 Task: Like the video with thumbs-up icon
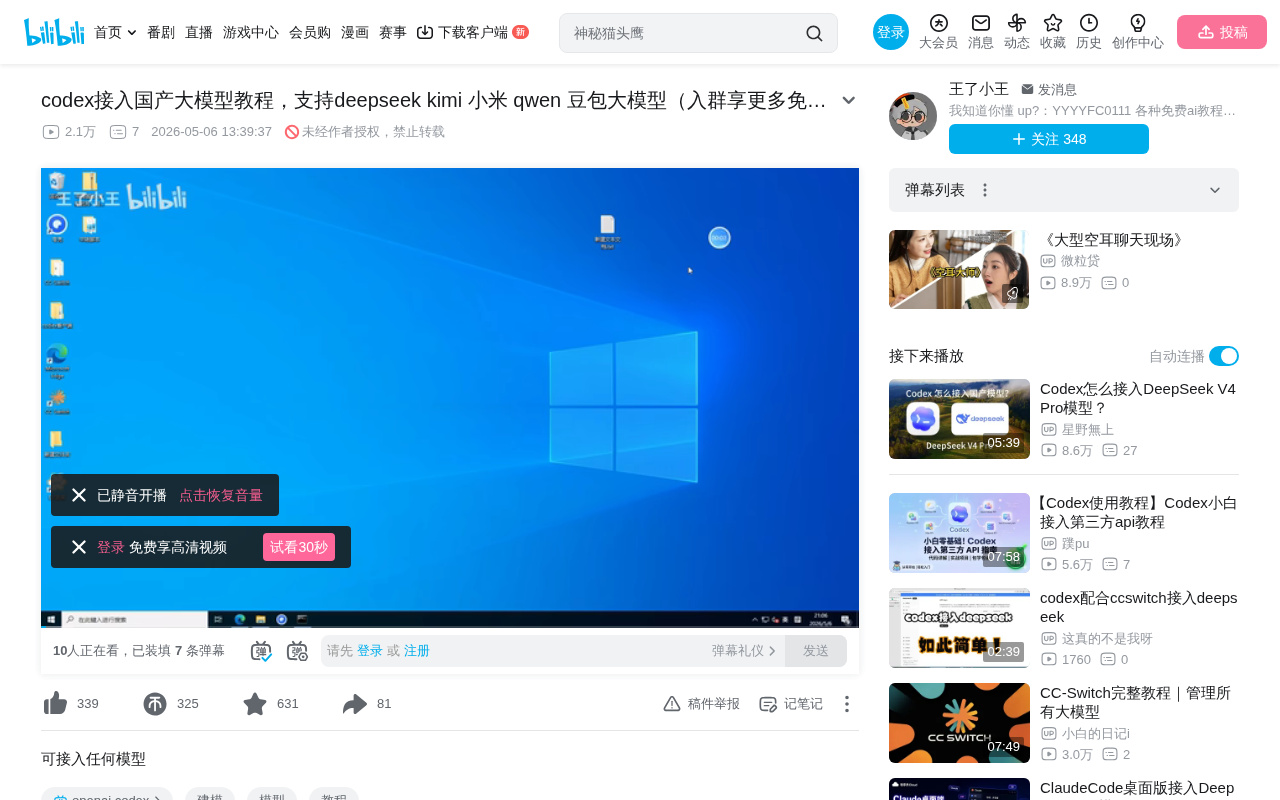click(56, 704)
